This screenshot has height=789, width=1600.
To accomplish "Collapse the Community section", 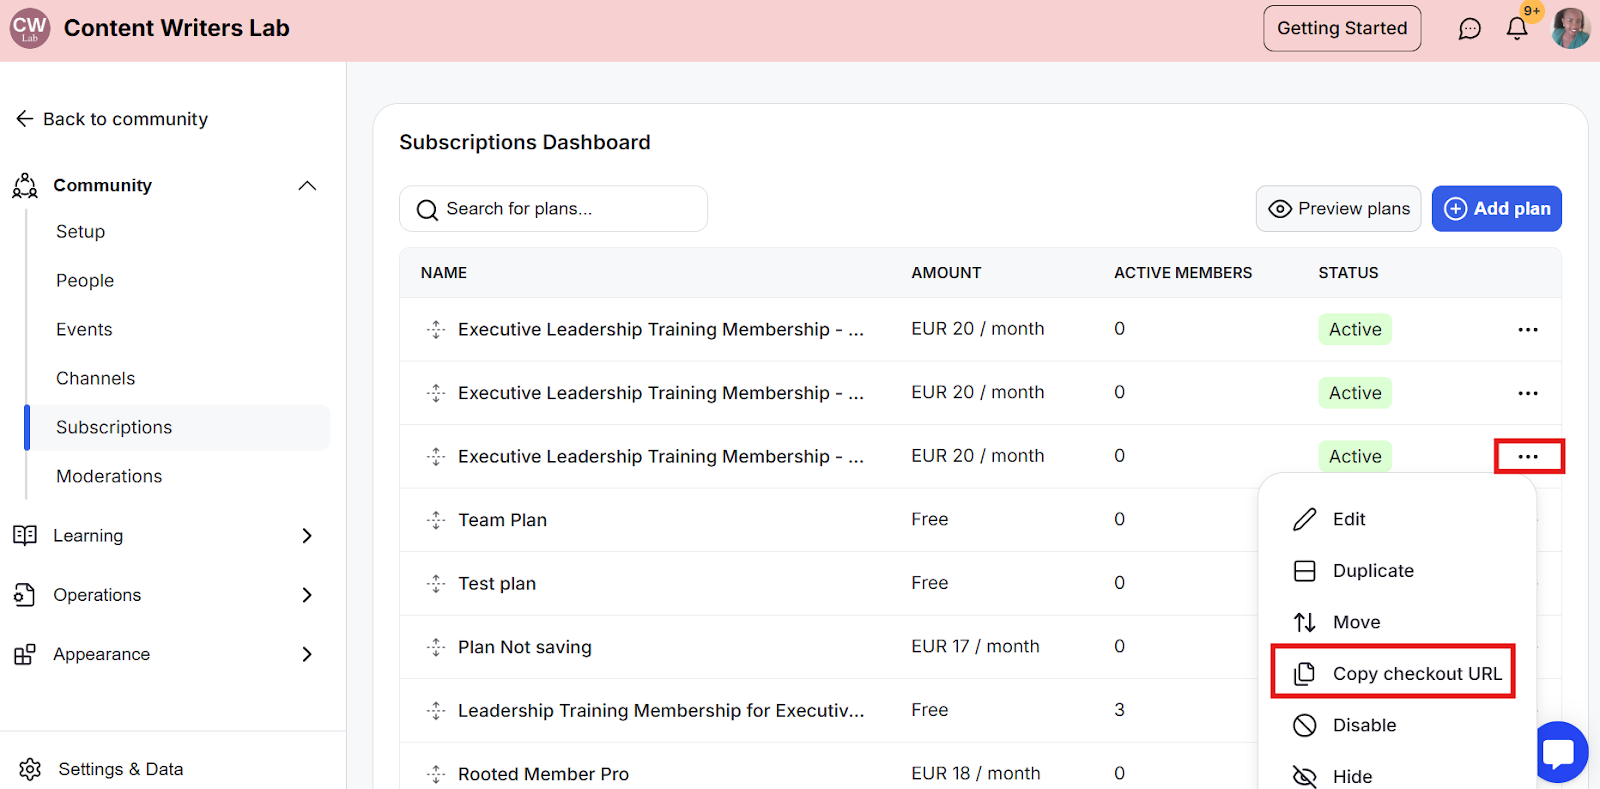I will 307,186.
